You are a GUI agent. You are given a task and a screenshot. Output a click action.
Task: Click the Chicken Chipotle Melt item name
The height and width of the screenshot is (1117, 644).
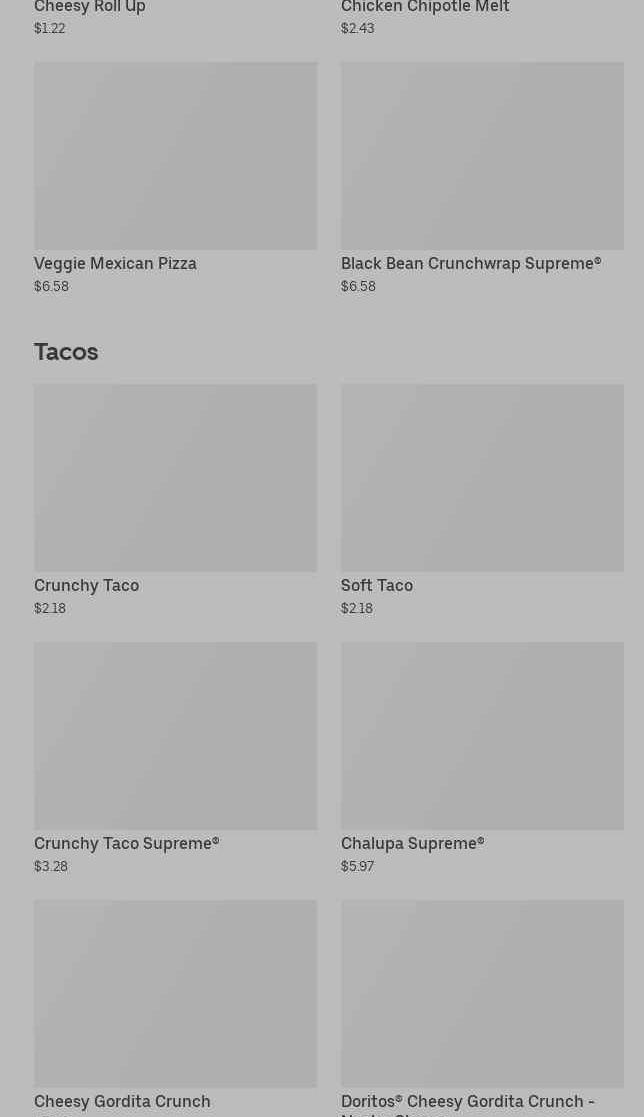pos(425,8)
